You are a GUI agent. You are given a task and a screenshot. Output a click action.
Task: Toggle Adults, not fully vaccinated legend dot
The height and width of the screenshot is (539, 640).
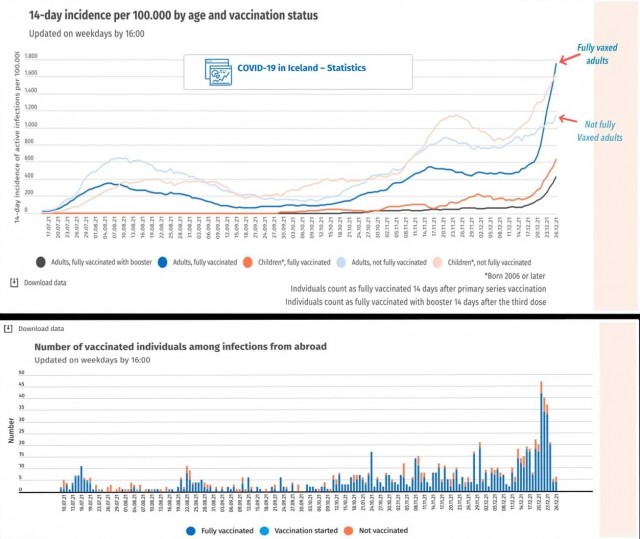pos(341,262)
